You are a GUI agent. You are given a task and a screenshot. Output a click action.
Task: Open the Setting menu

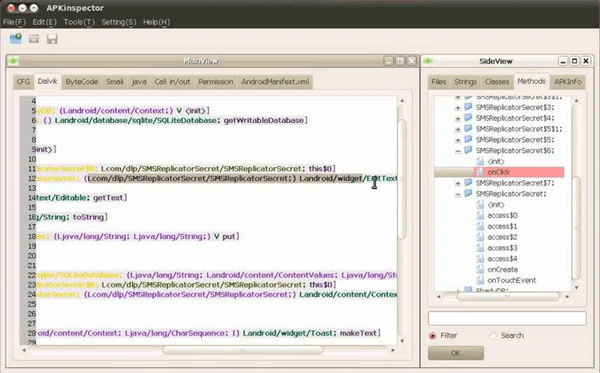(119, 22)
